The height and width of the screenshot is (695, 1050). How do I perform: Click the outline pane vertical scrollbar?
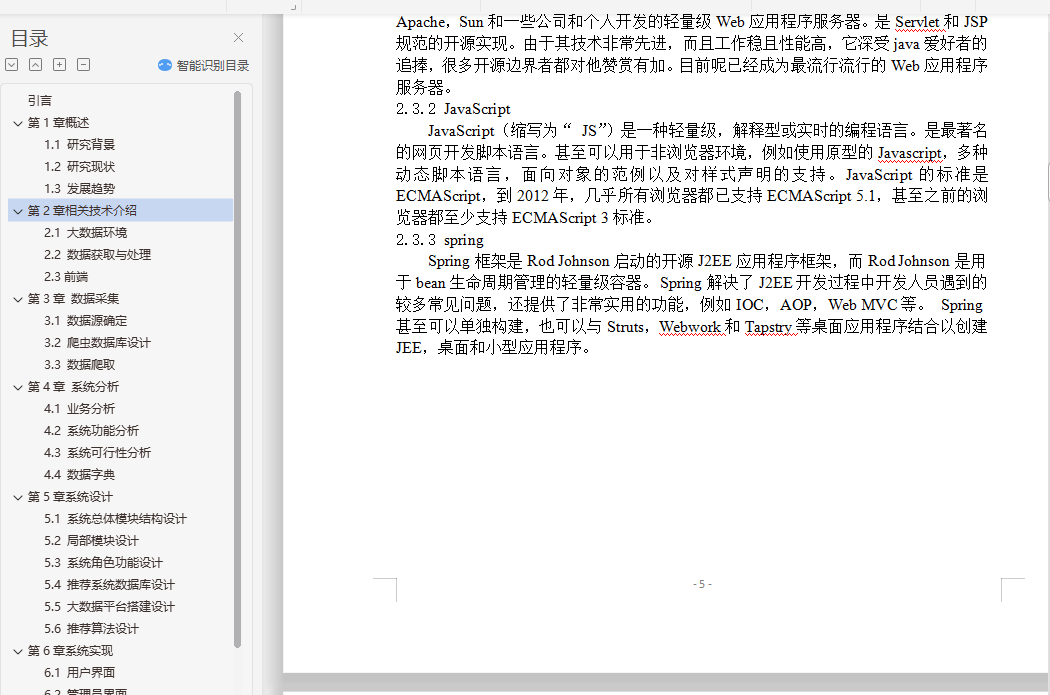point(237,370)
